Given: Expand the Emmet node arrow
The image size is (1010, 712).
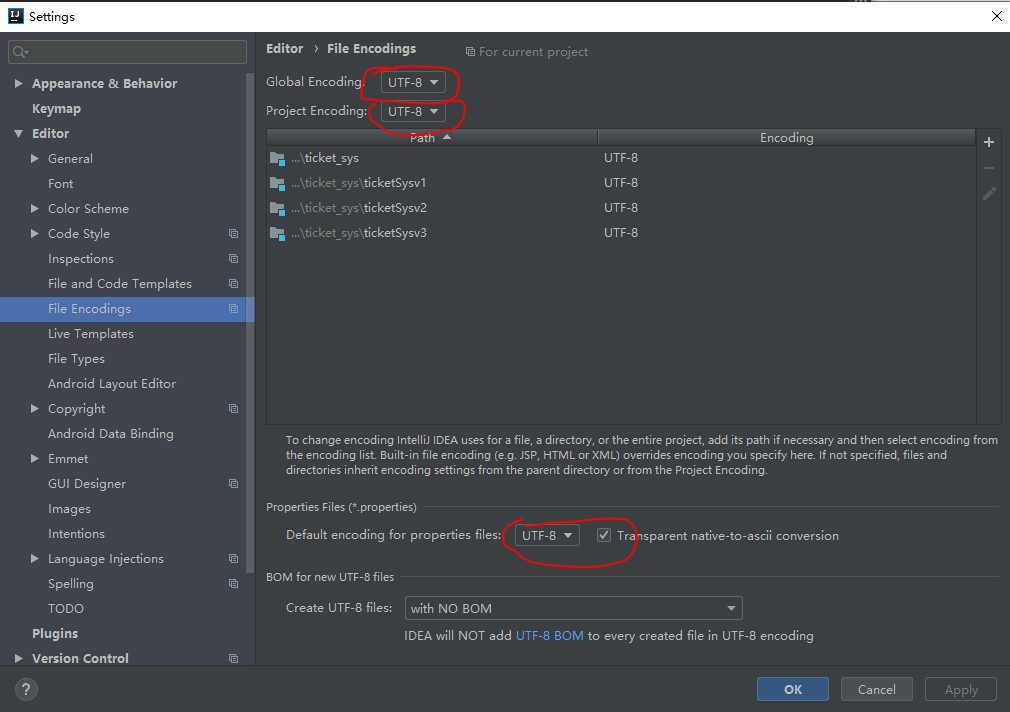Looking at the screenshot, I should click(35, 458).
